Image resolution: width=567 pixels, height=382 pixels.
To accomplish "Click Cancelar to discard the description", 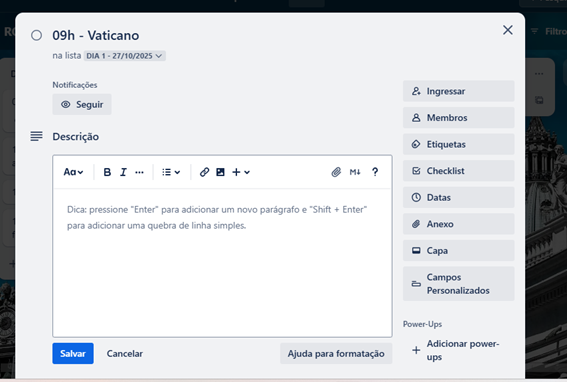I will pyautogui.click(x=124, y=353).
